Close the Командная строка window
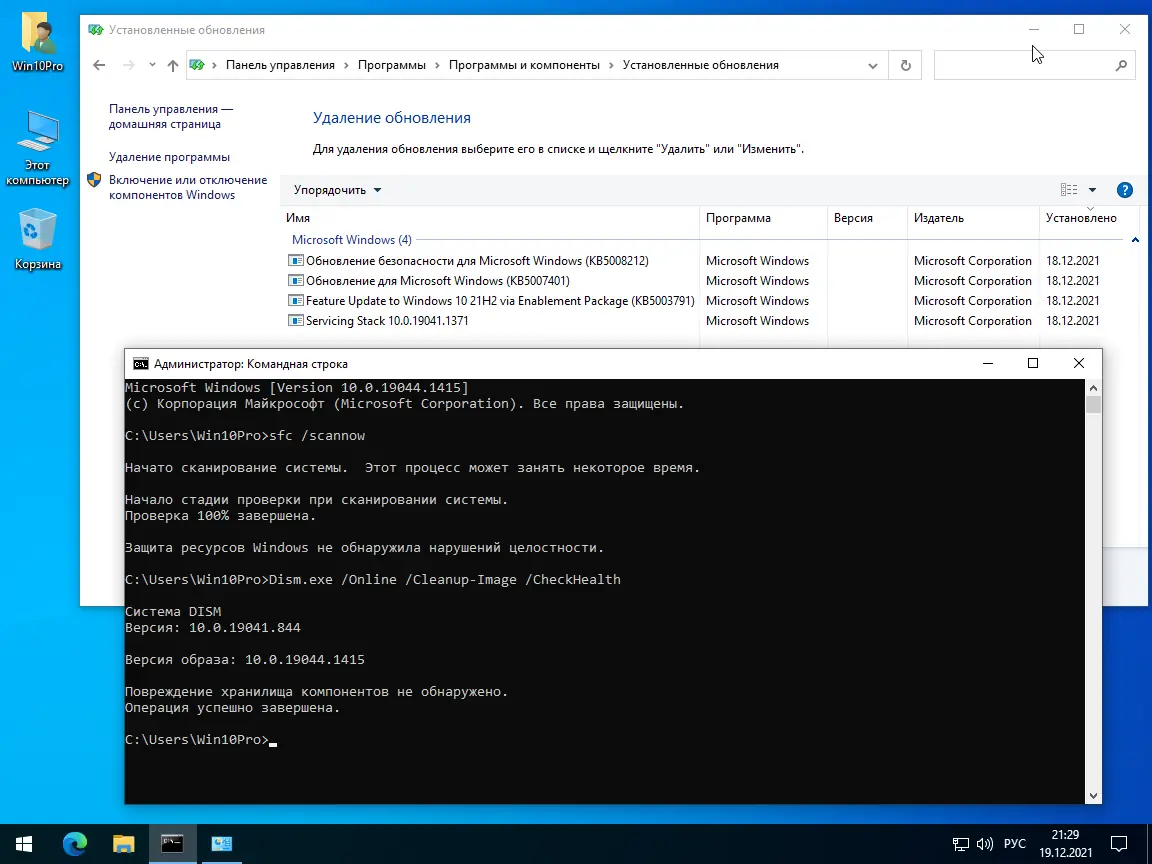This screenshot has width=1152, height=864. 1079,364
